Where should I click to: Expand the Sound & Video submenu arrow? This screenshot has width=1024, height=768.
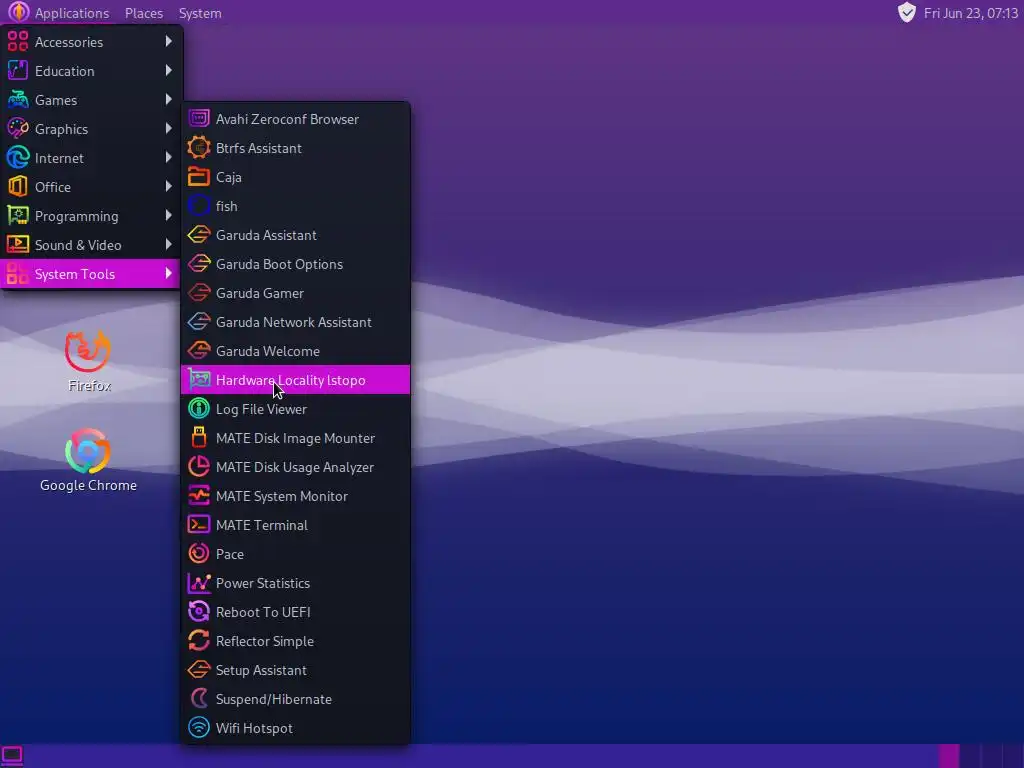point(168,244)
